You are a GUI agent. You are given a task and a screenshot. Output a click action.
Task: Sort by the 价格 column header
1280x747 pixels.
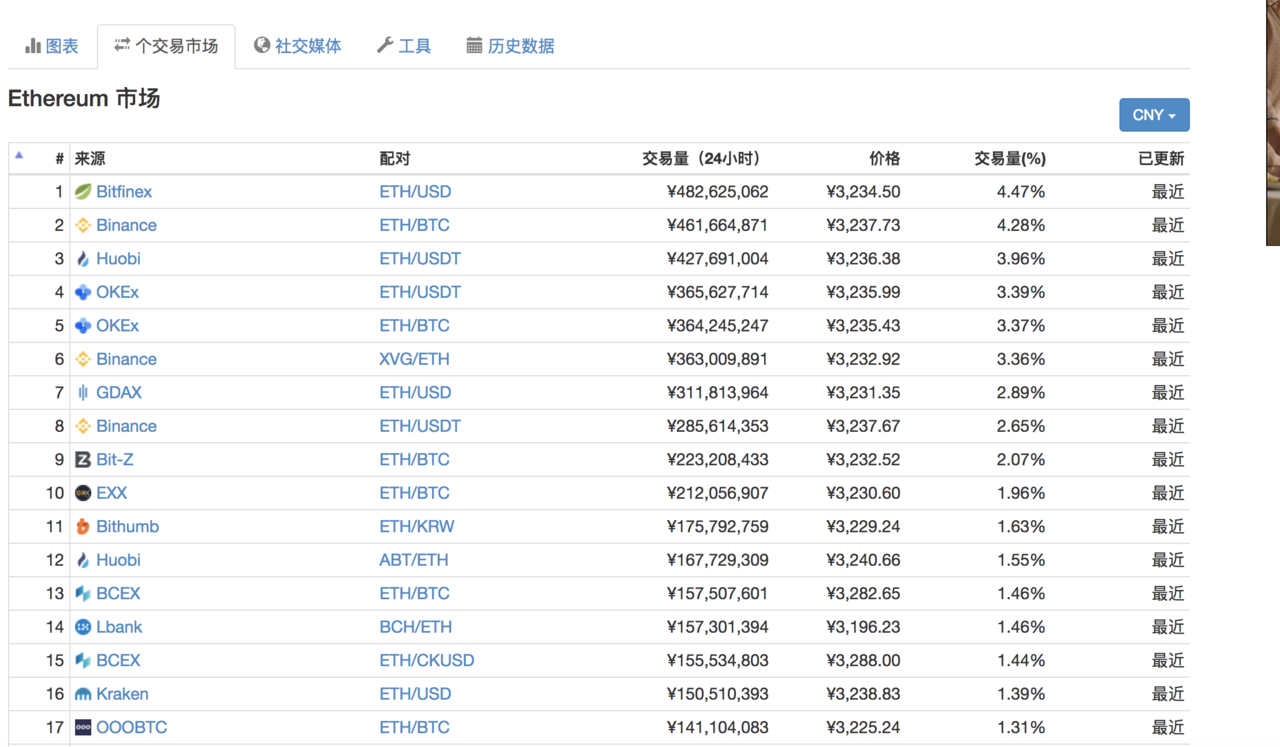click(x=885, y=158)
